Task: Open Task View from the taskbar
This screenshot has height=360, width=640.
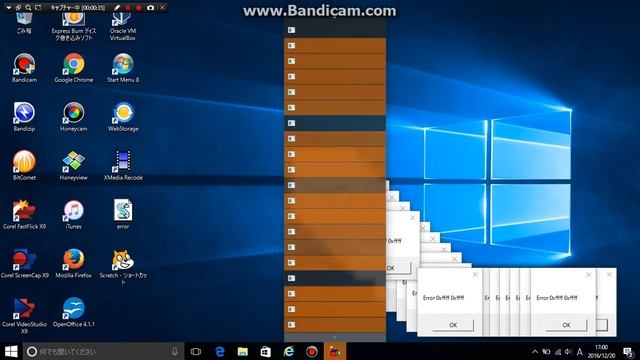Action: coord(196,351)
